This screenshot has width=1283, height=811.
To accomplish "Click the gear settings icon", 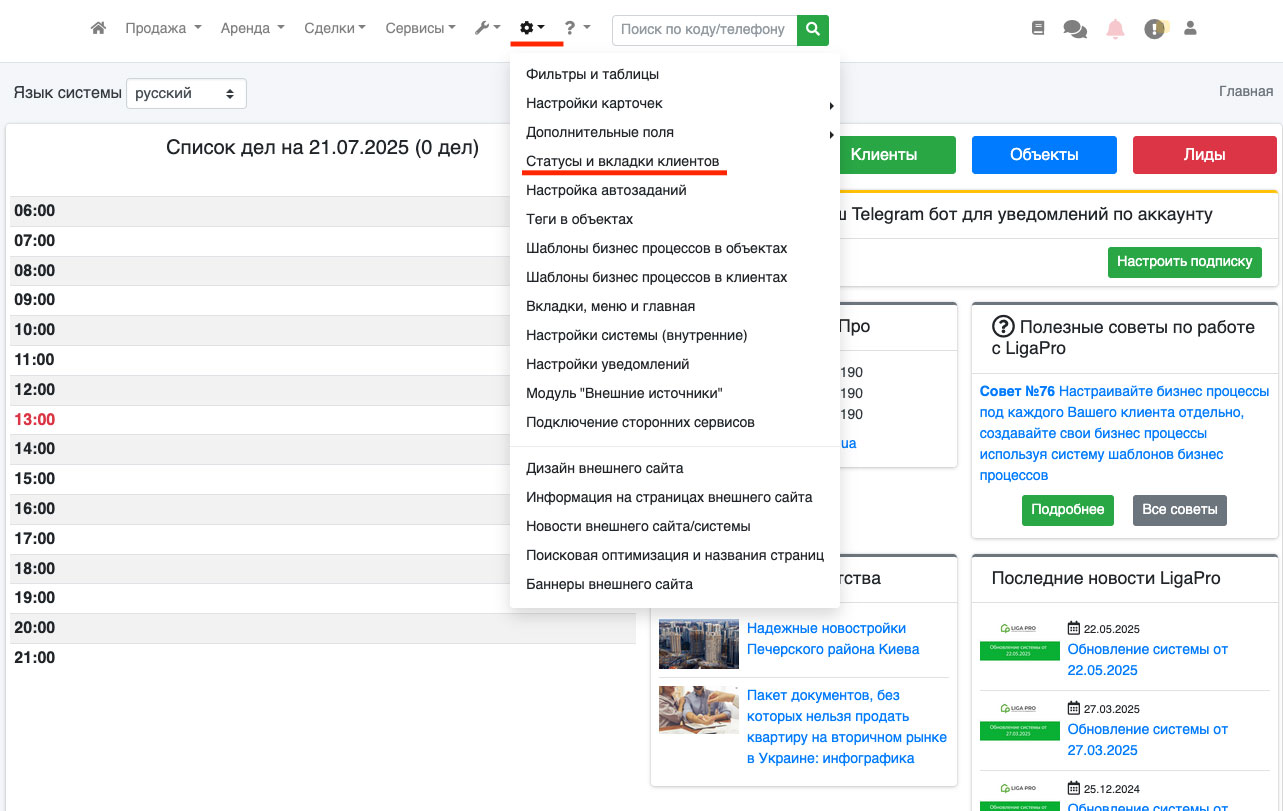I will [531, 29].
